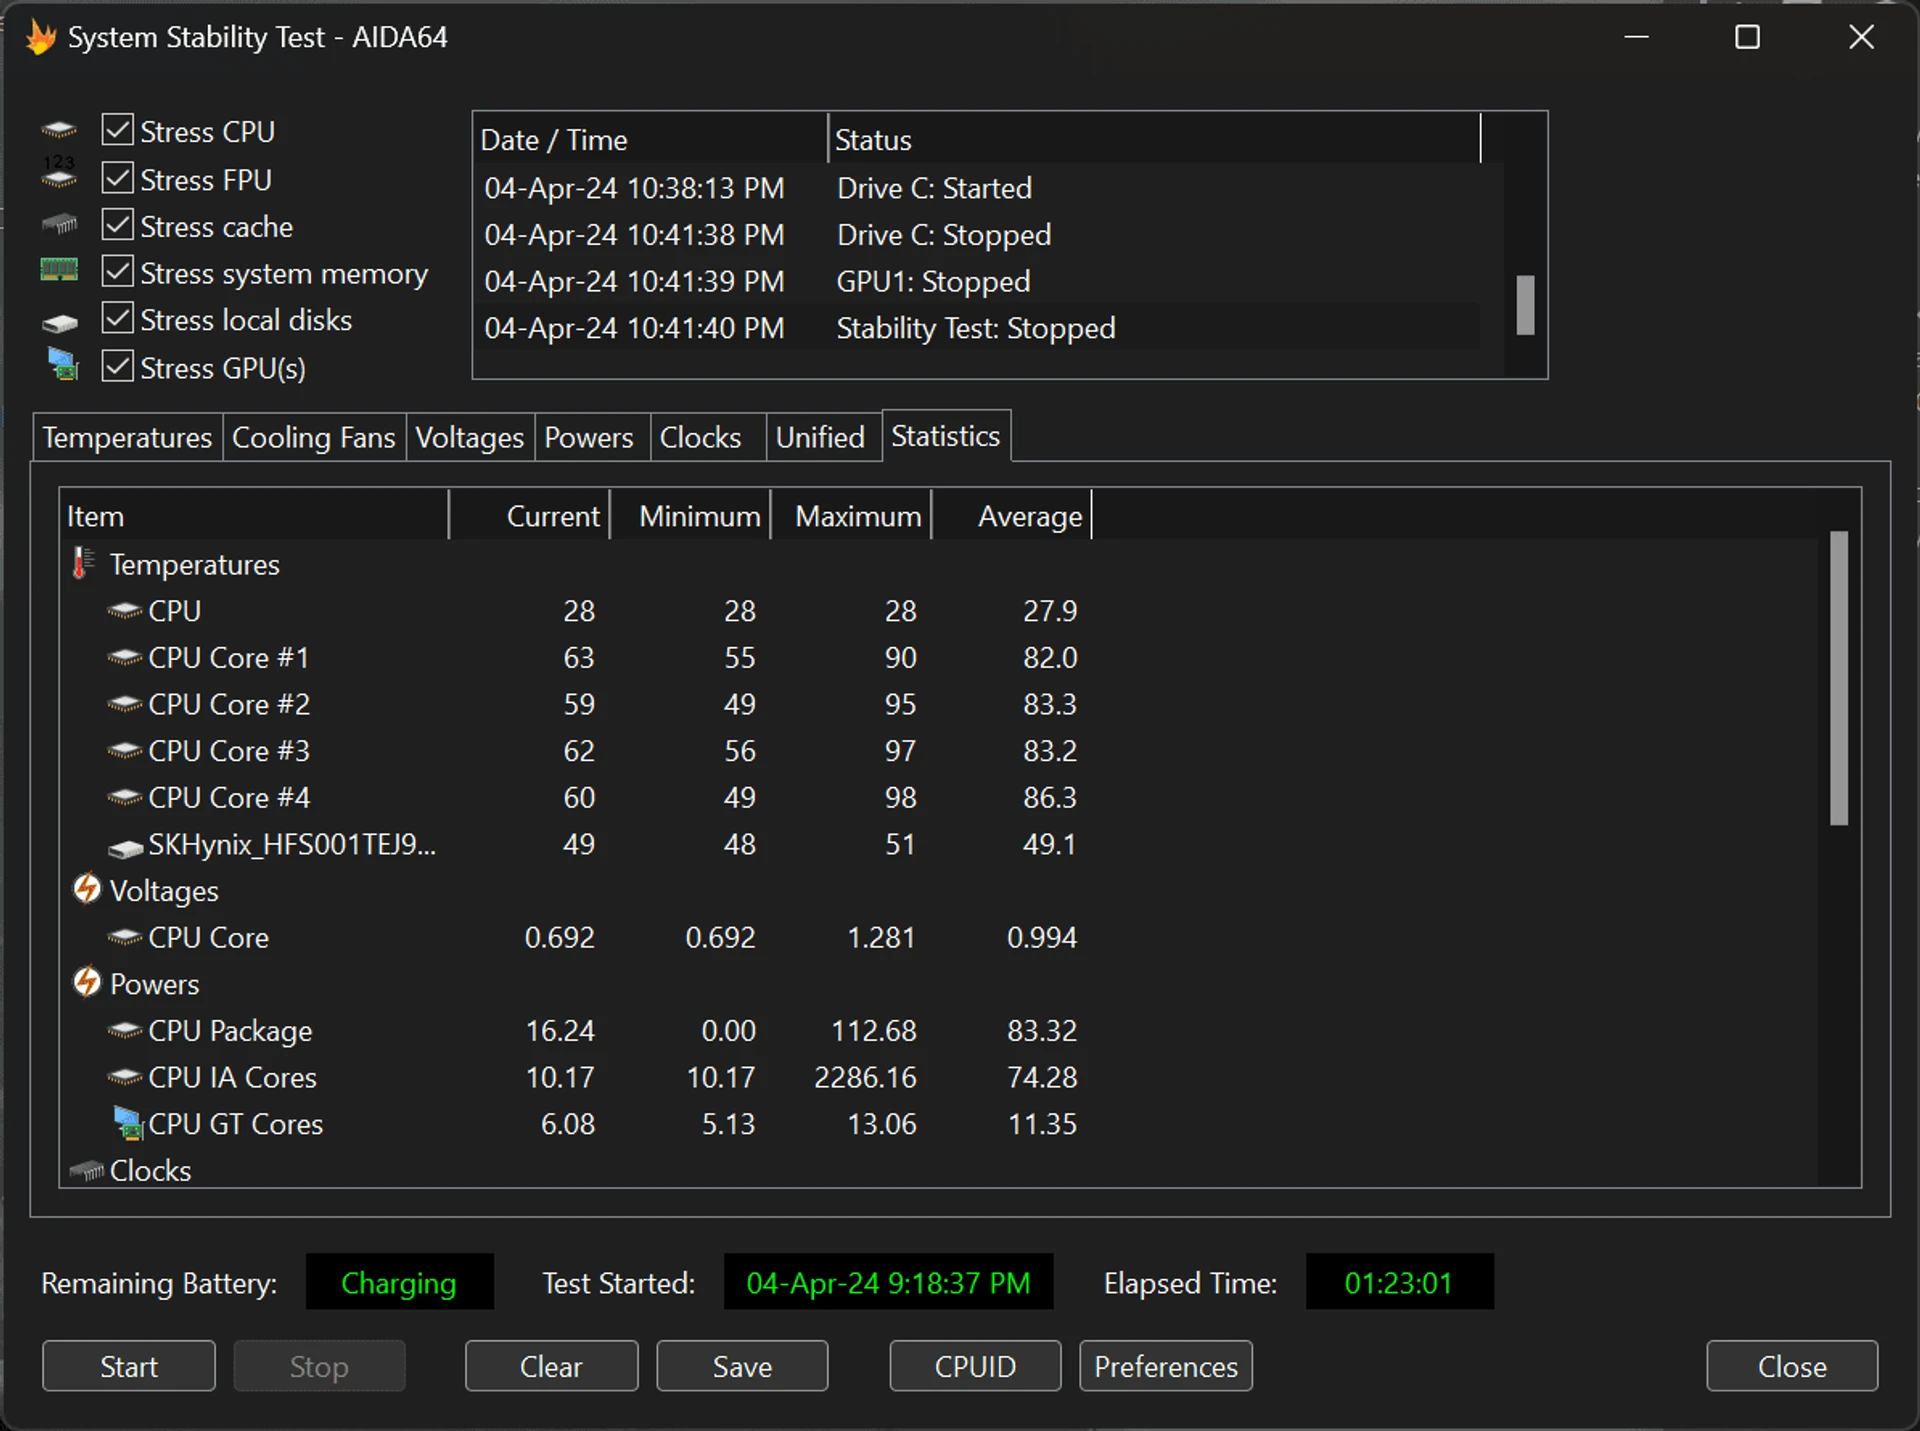The width and height of the screenshot is (1920, 1431).
Task: Click the cache chip icon beside Stress cache
Action: pyautogui.click(x=59, y=224)
